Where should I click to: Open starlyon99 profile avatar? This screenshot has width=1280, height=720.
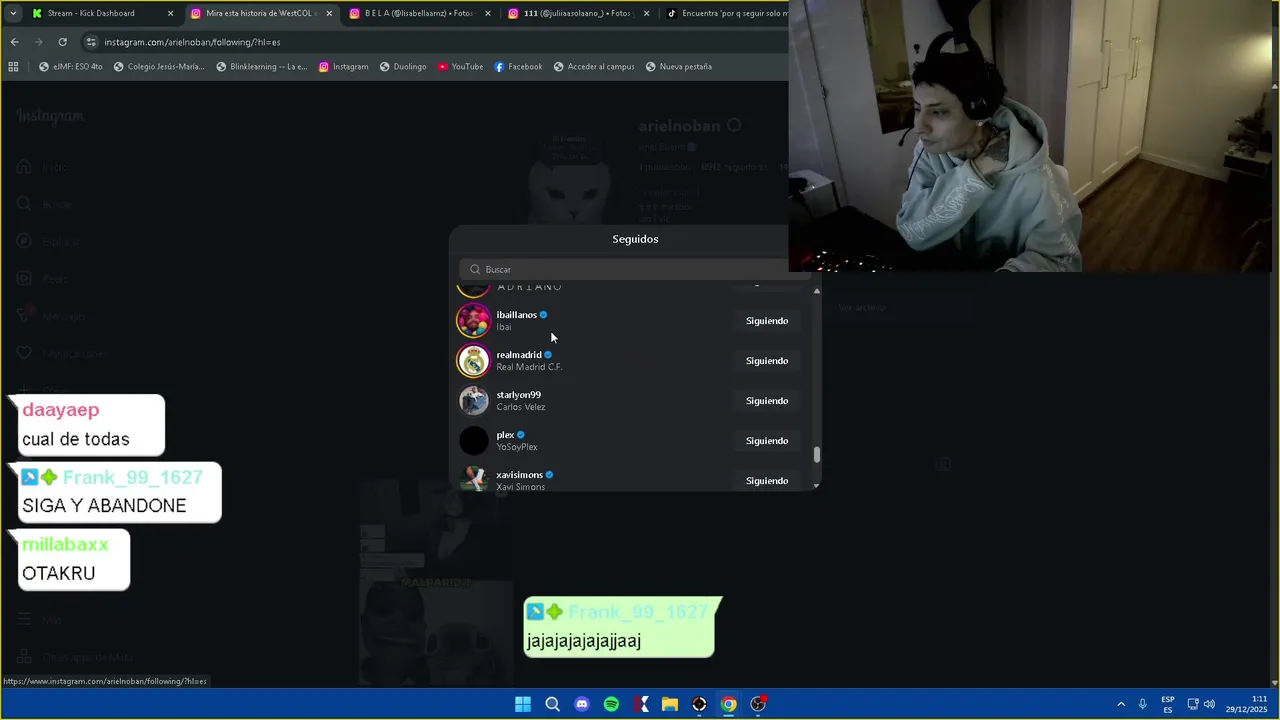473,400
